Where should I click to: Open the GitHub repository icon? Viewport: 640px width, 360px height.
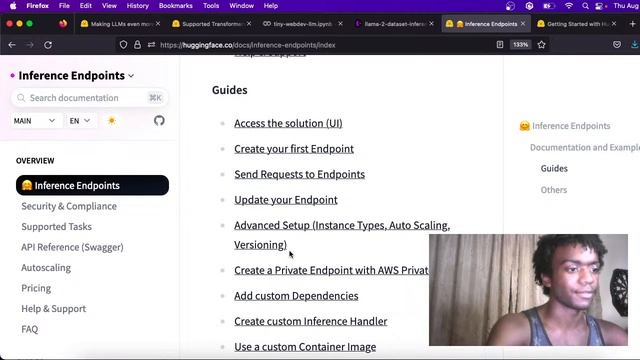pyautogui.click(x=159, y=121)
